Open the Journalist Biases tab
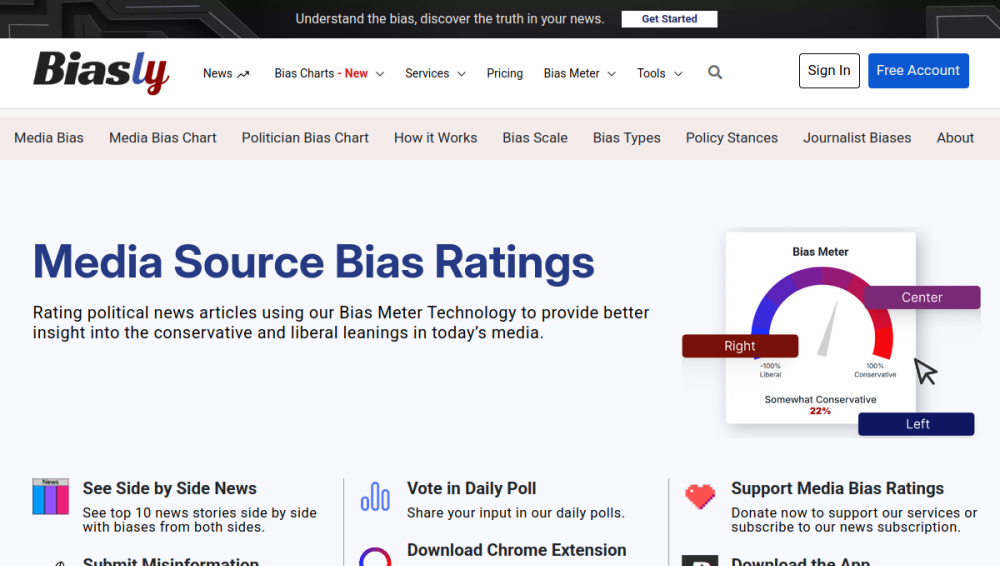Viewport: 1000px width, 566px height. [x=857, y=138]
